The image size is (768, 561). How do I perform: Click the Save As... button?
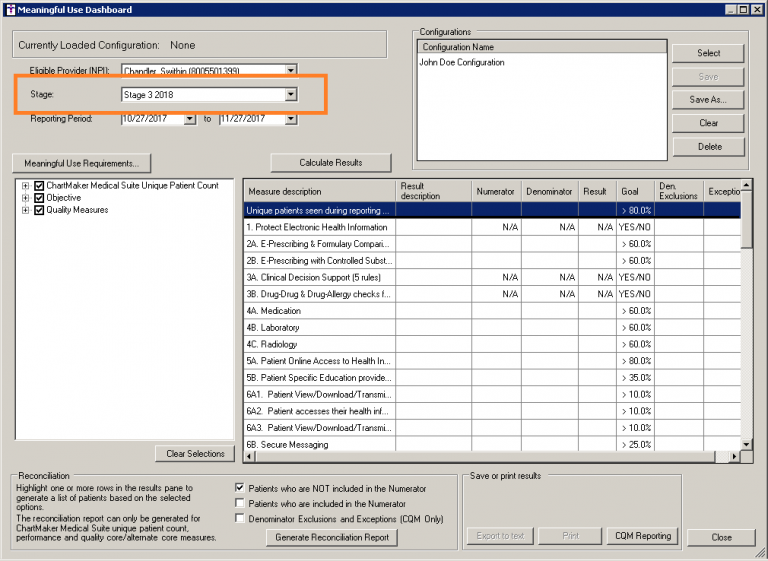(x=708, y=99)
